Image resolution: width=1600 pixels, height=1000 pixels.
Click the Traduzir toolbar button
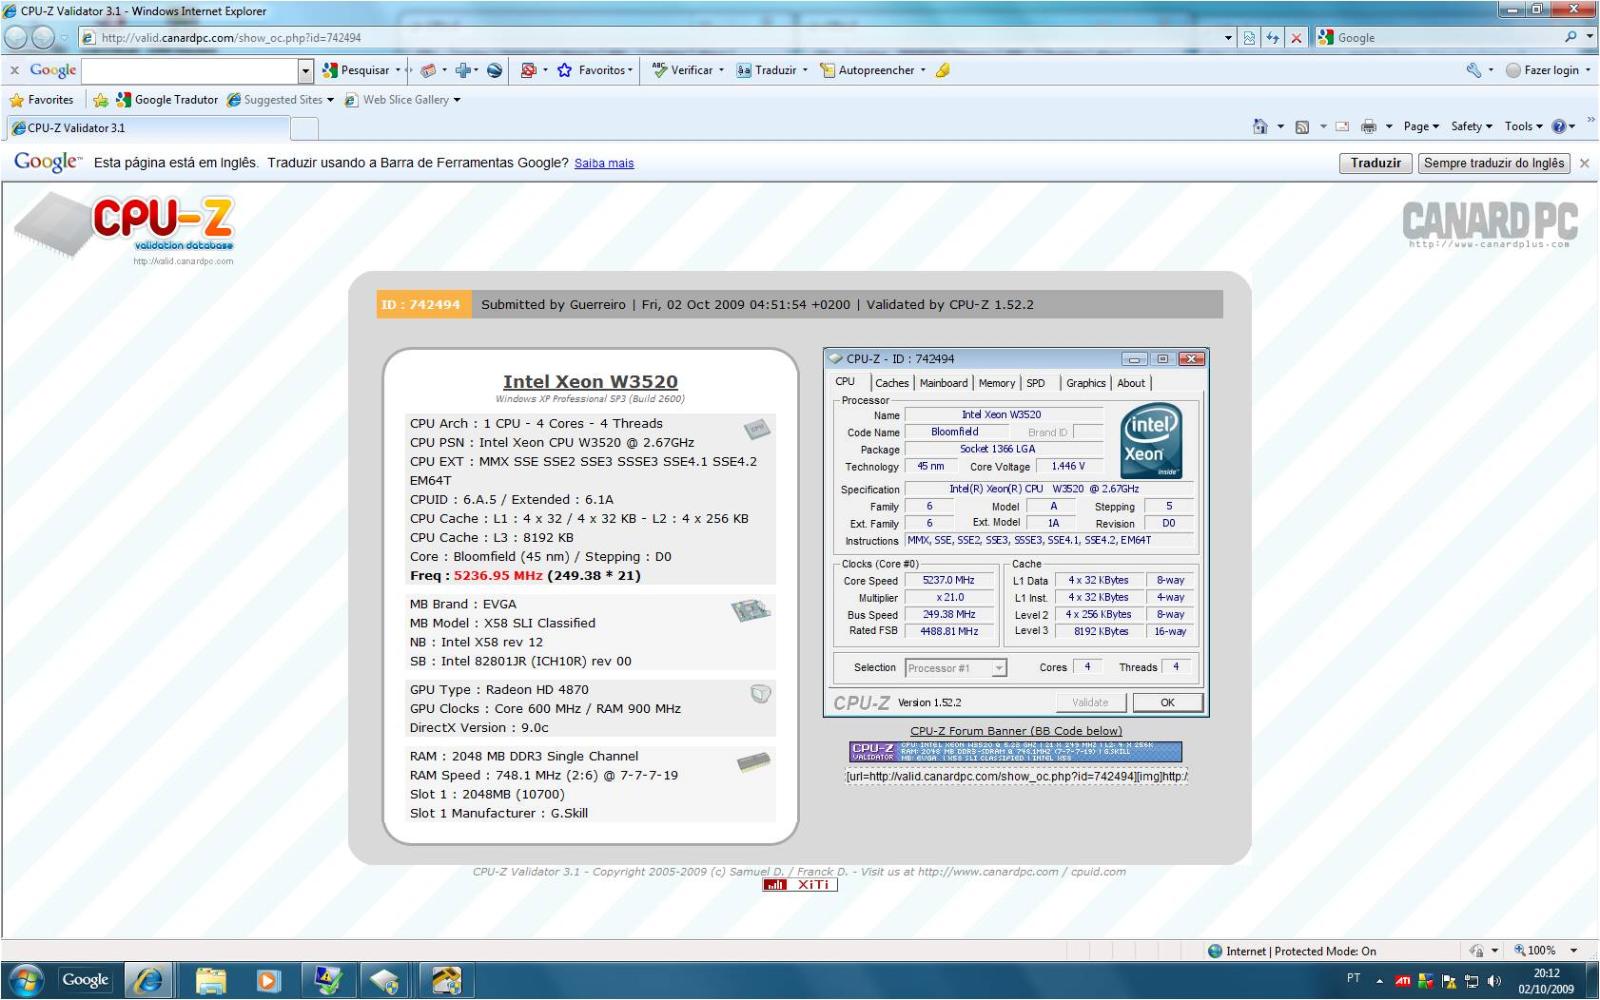click(772, 70)
